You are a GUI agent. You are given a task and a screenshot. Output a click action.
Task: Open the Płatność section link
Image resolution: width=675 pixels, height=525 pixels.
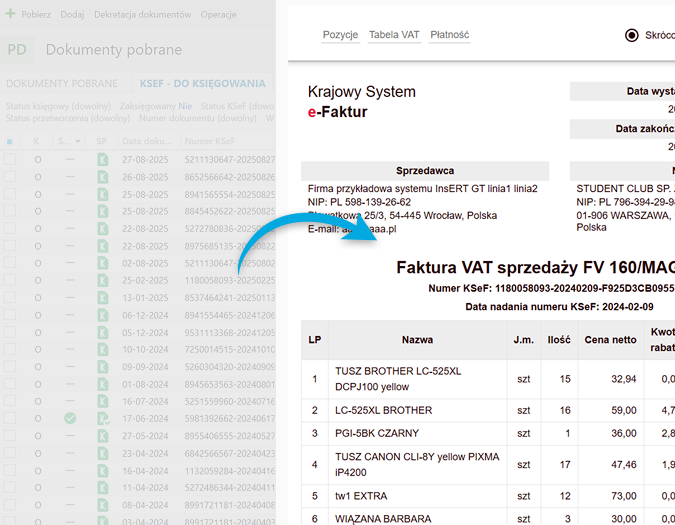(449, 35)
